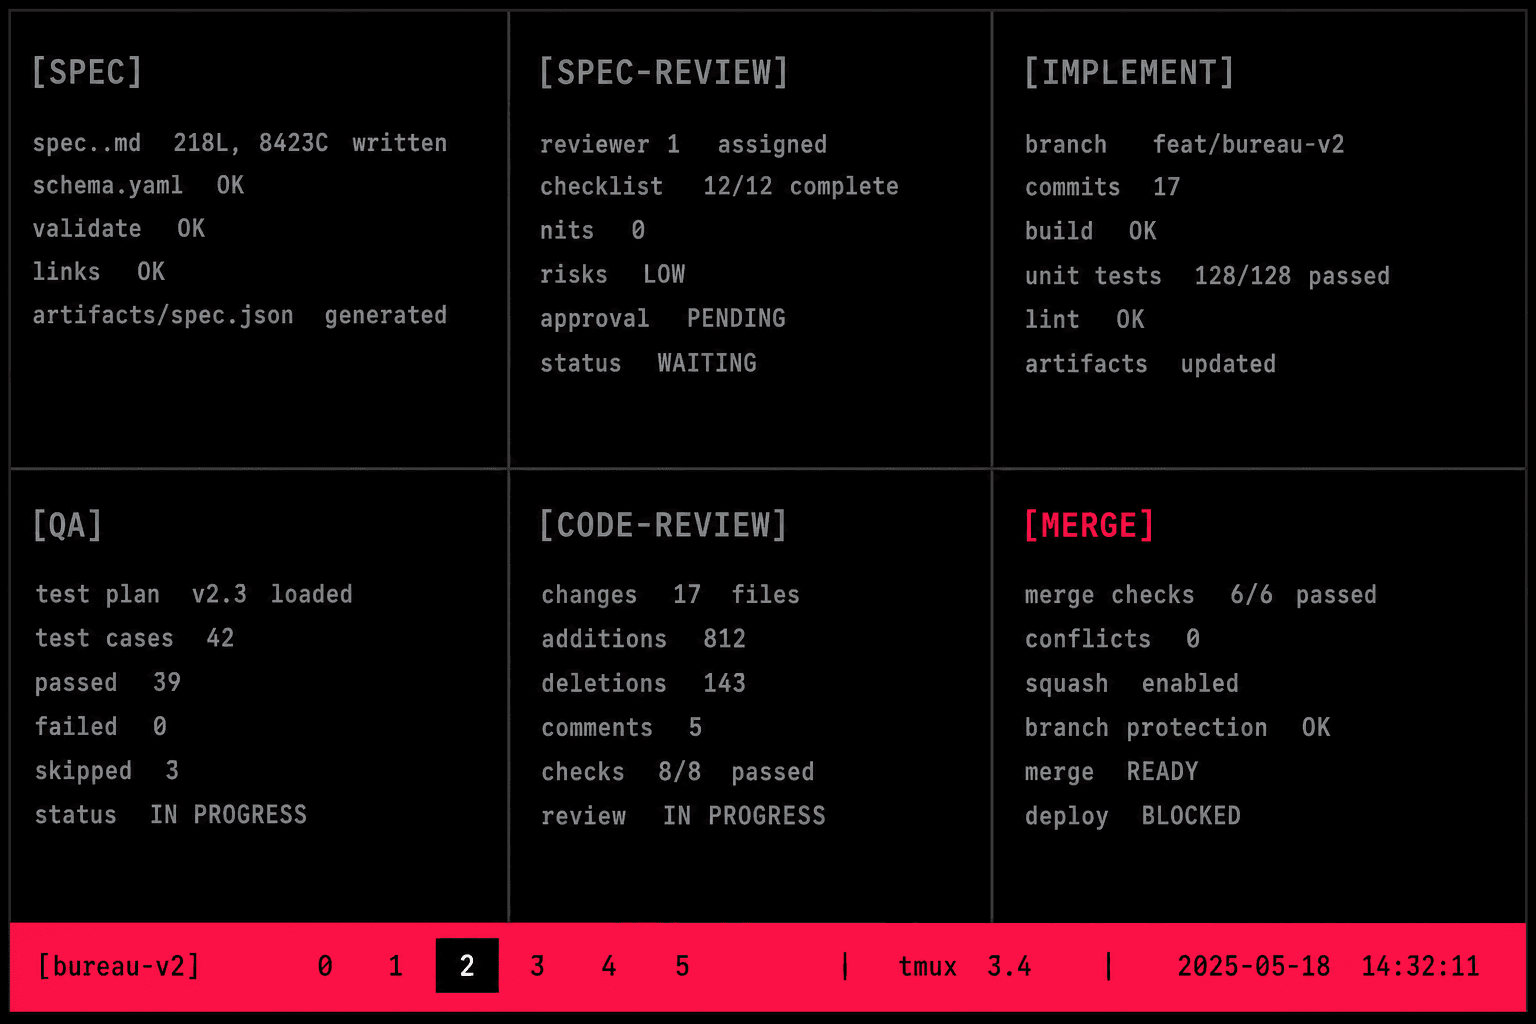Click the build OK line
The image size is (1536, 1024).
[1091, 232]
